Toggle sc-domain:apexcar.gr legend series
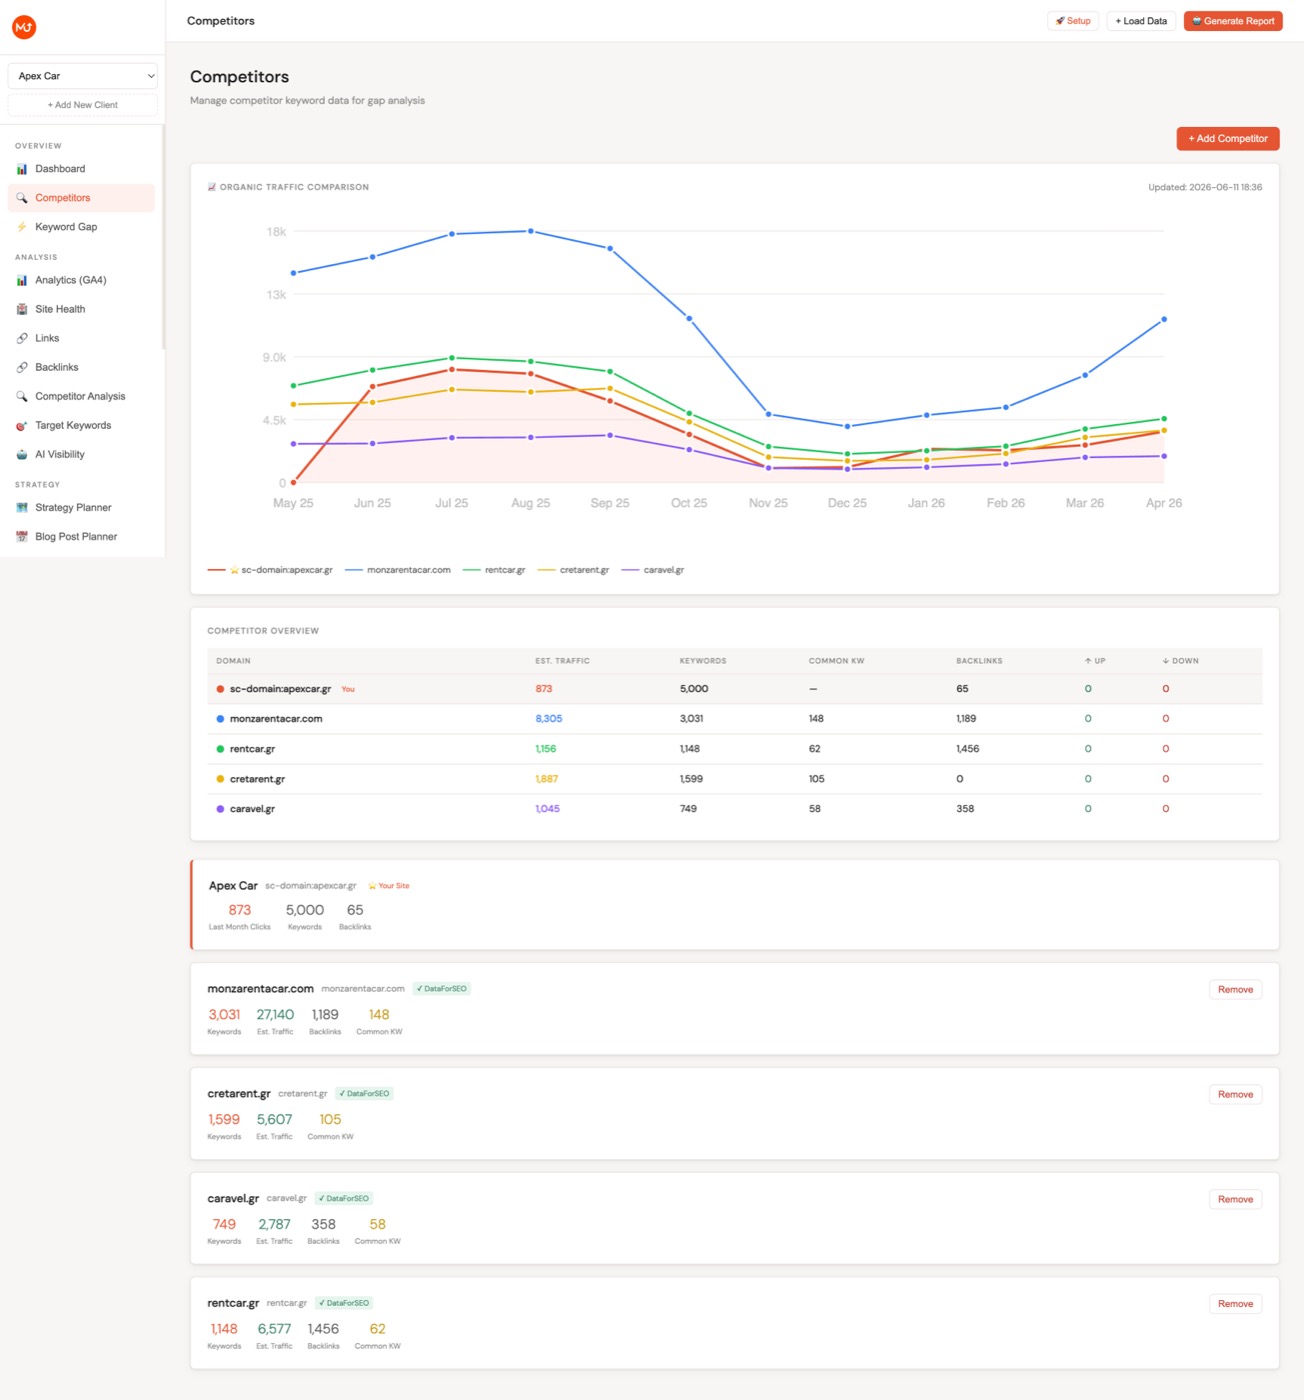 (270, 570)
